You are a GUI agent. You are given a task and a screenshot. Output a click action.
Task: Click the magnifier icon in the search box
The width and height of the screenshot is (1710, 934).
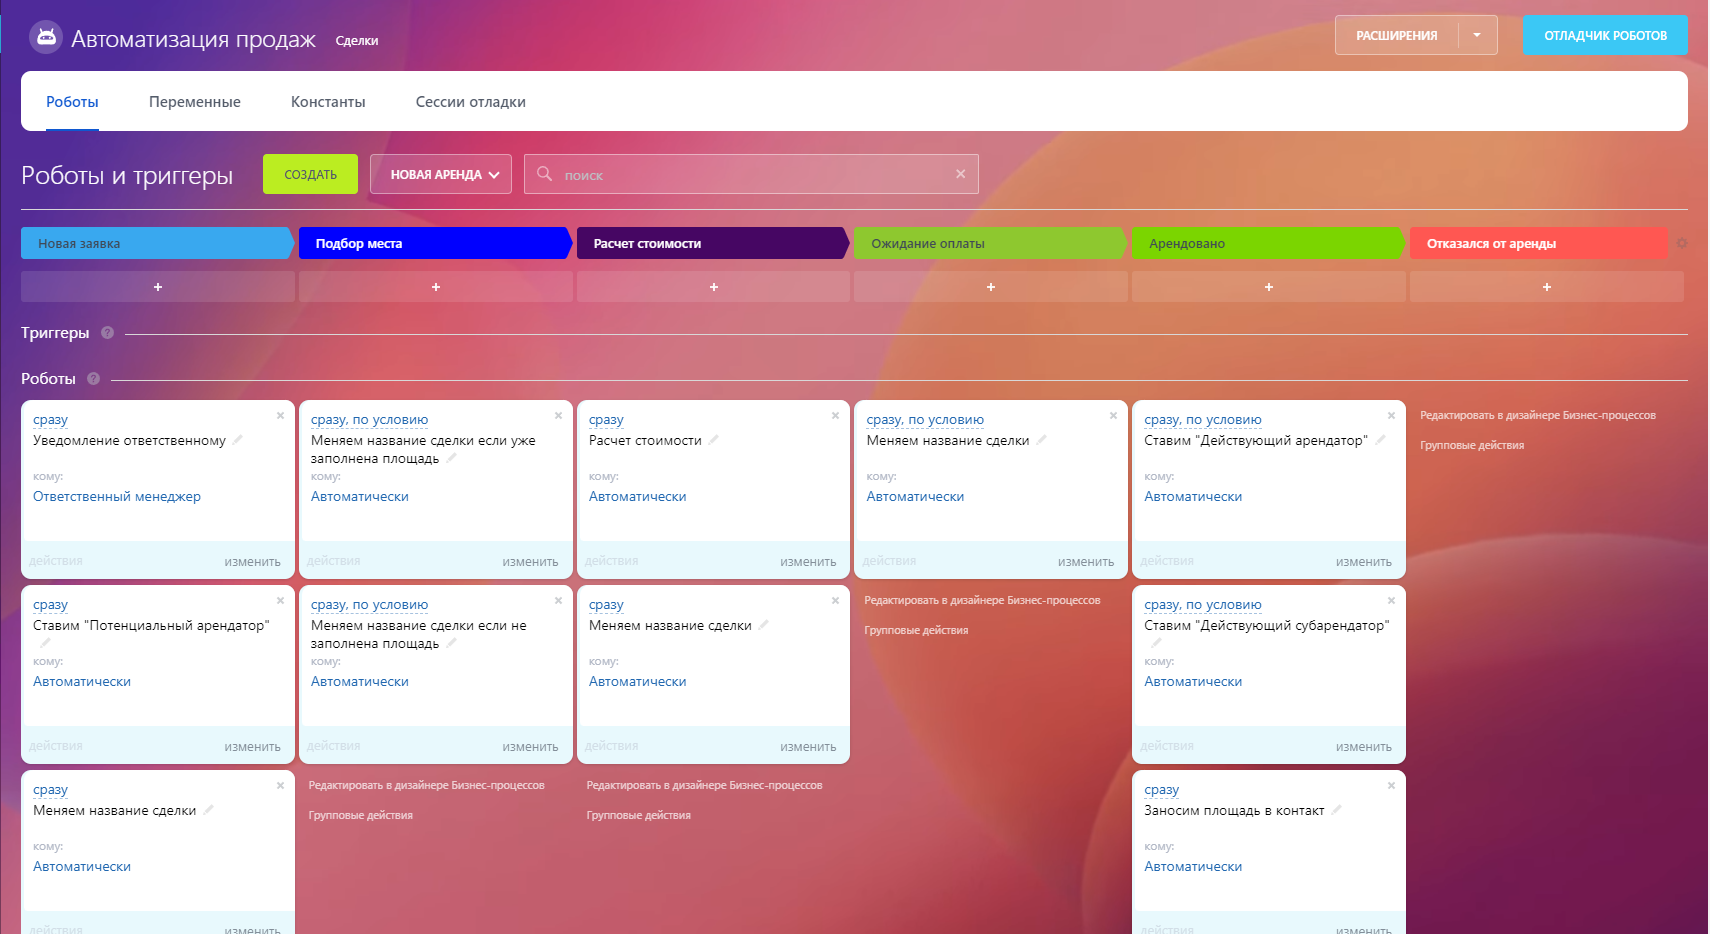(x=544, y=174)
